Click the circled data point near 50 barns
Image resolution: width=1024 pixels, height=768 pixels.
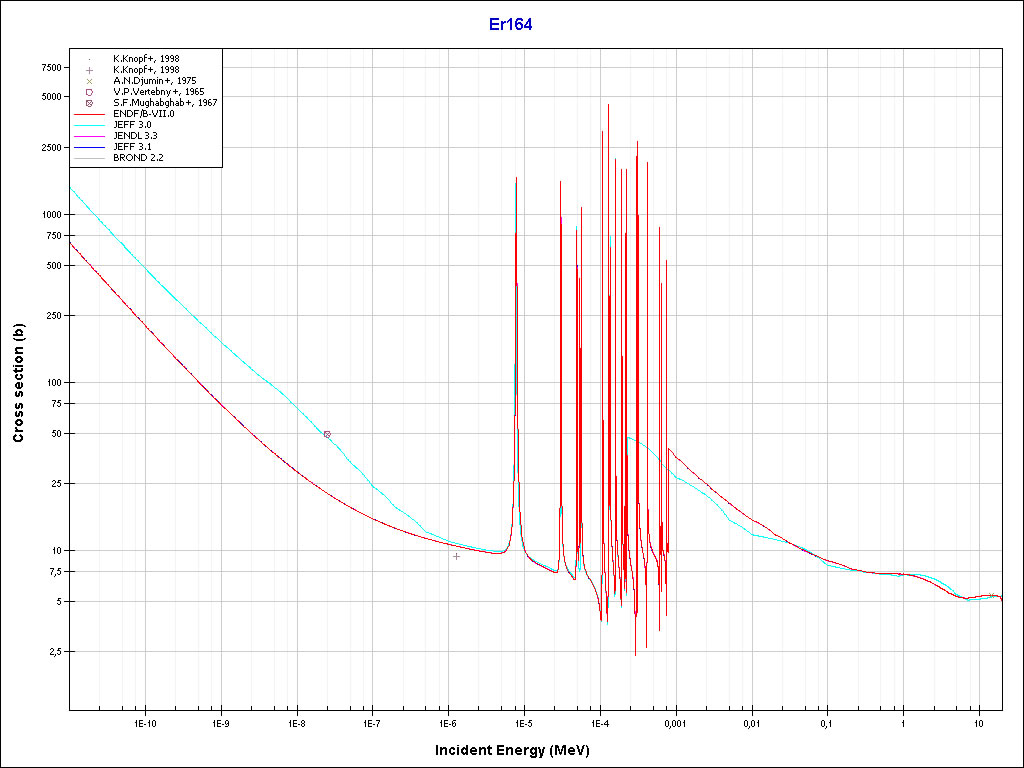tap(327, 434)
